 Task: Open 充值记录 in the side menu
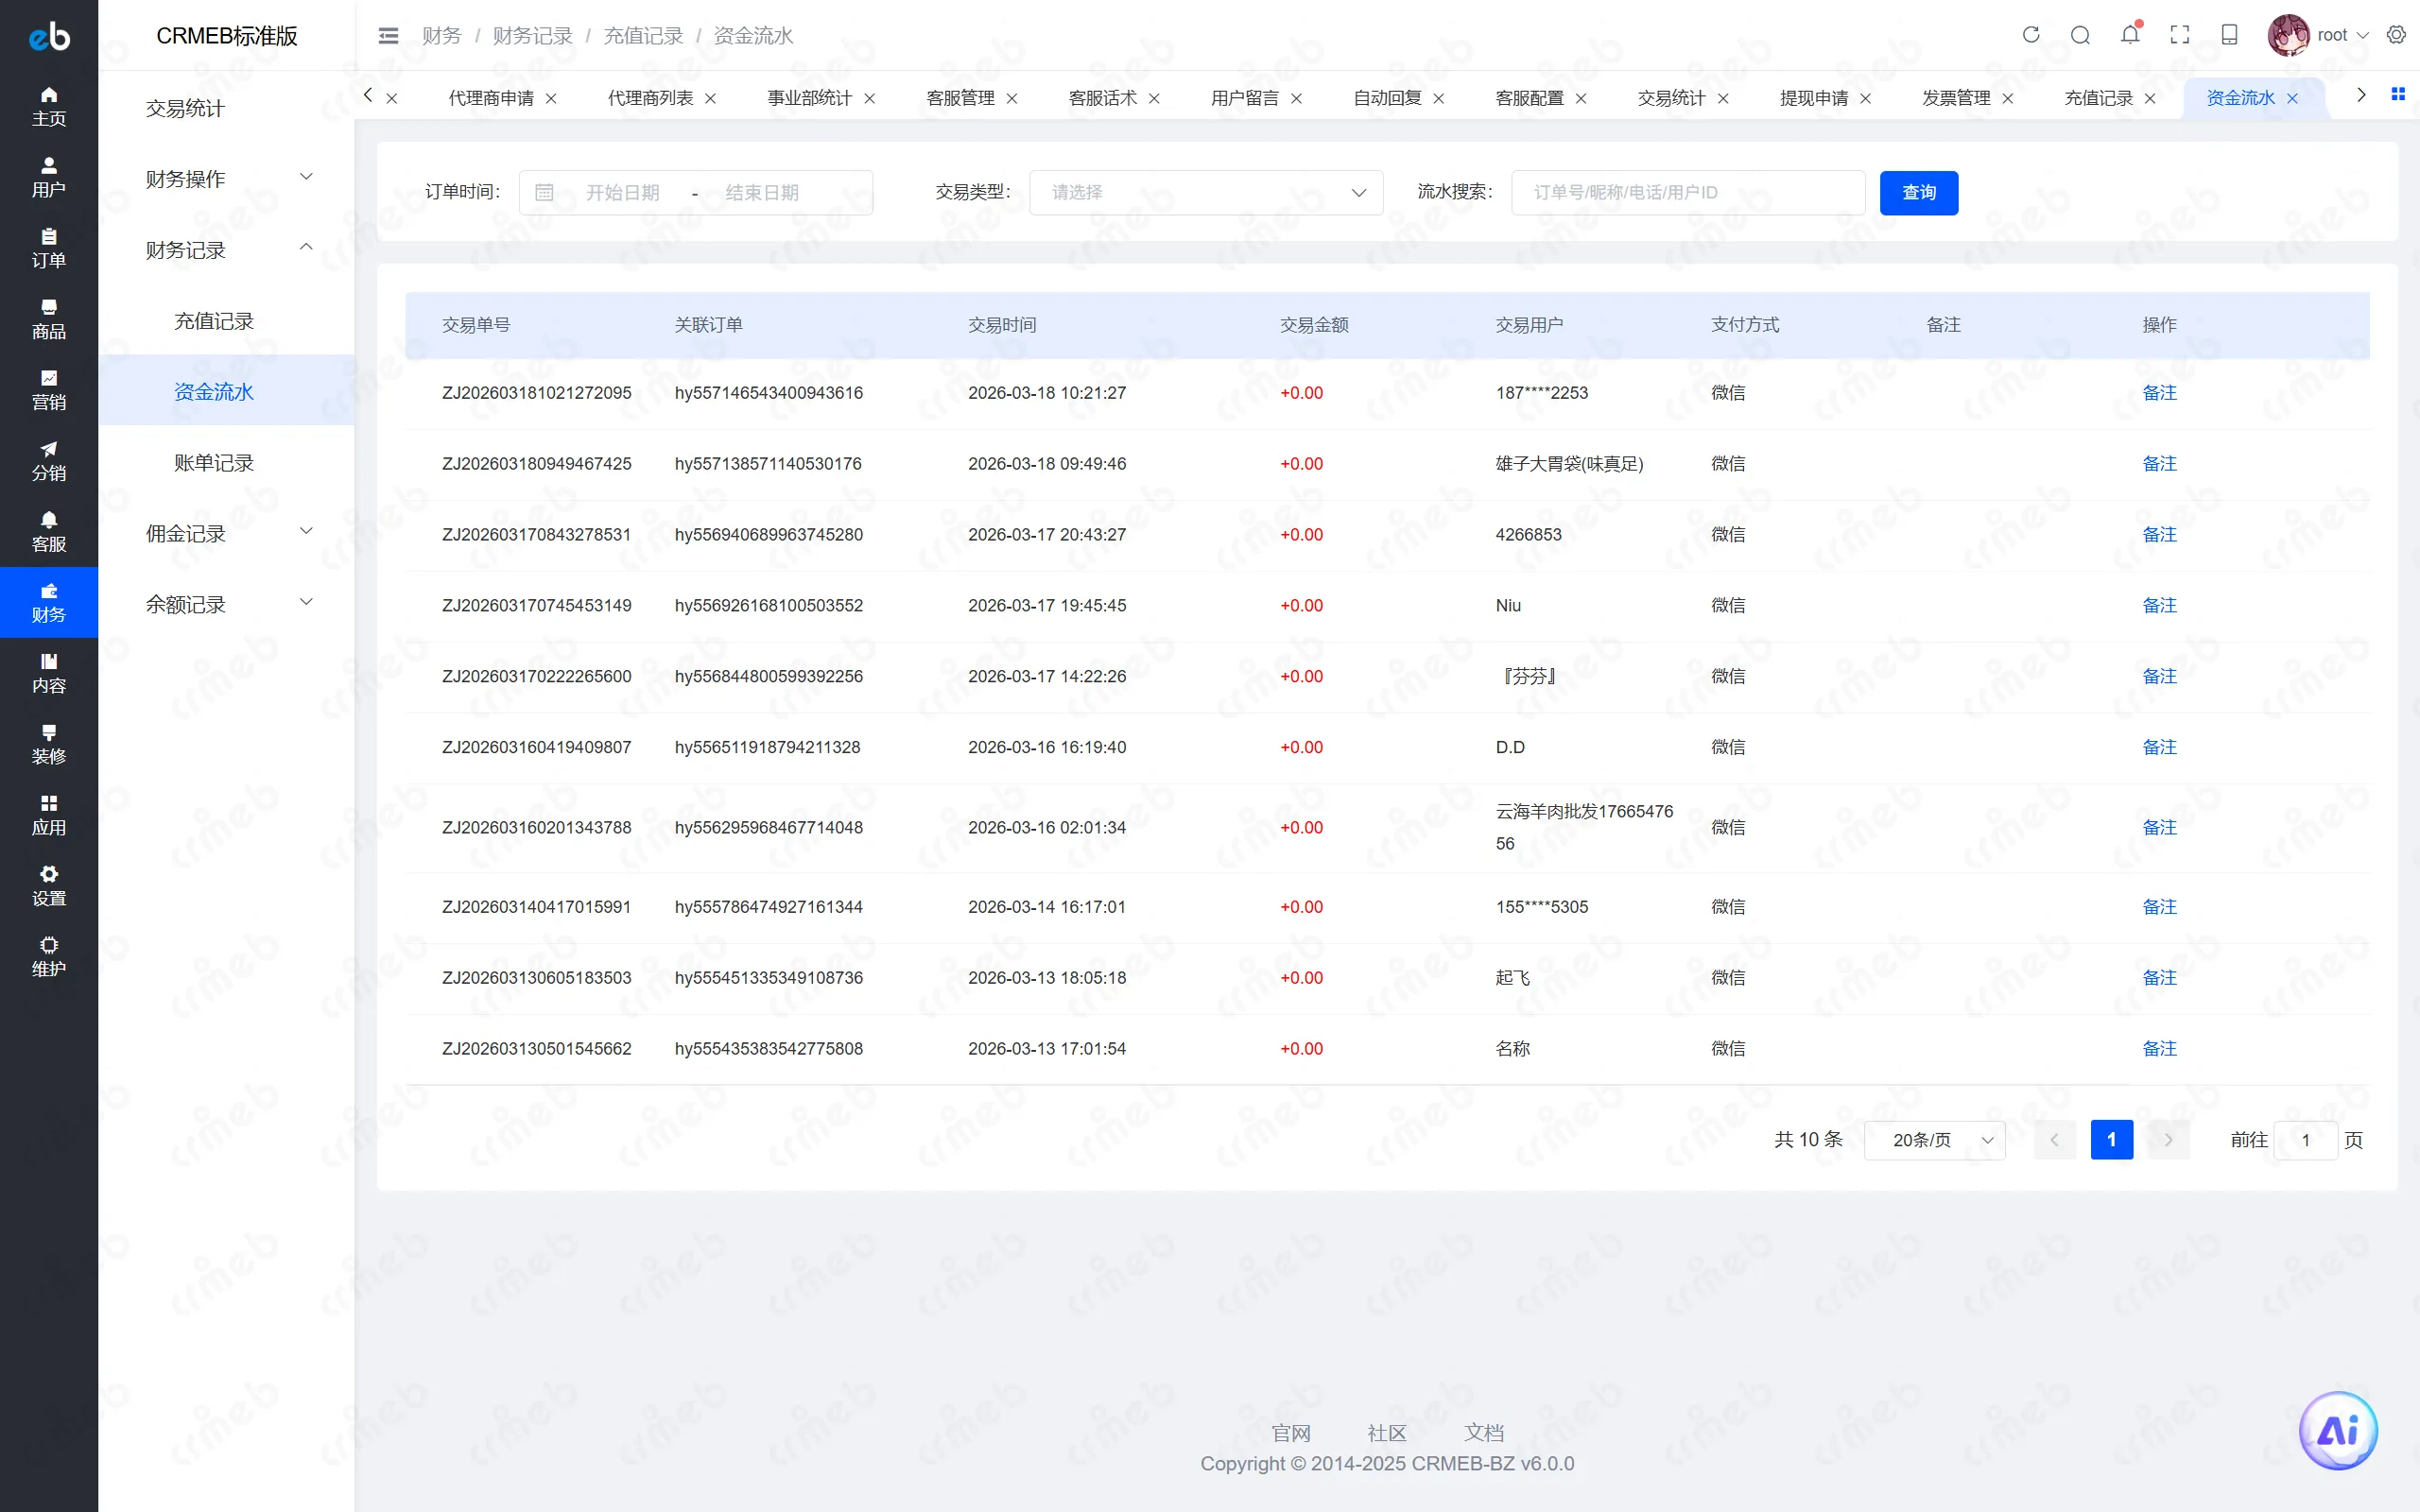point(227,320)
